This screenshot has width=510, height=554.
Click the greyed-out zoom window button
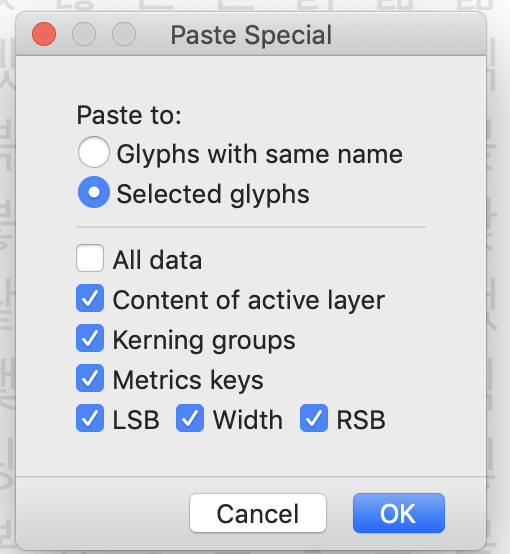click(x=124, y=34)
